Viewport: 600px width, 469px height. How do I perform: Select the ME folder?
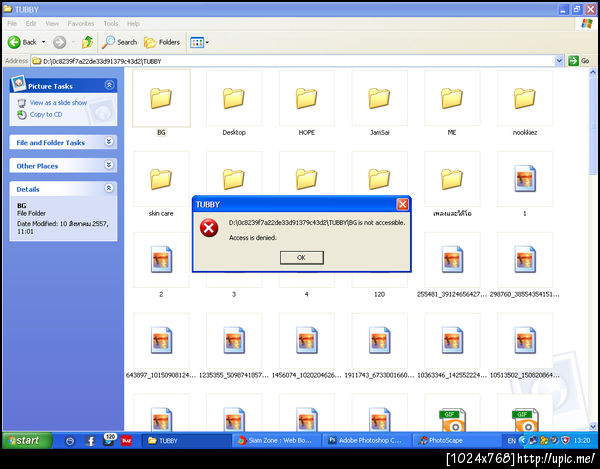click(452, 103)
